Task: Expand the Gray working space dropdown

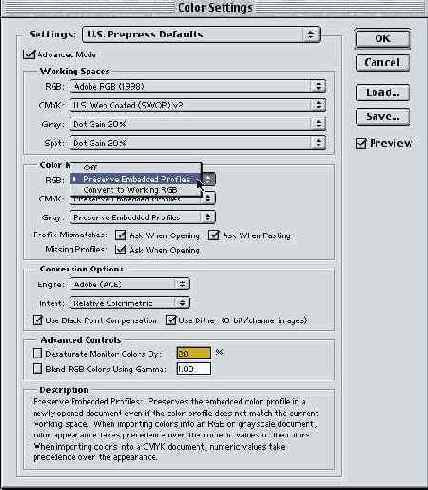Action: pos(197,124)
